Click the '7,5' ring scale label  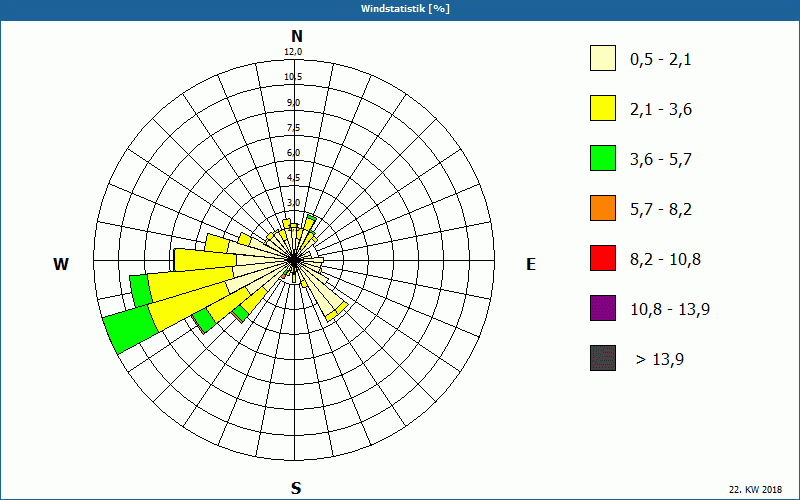click(x=293, y=128)
